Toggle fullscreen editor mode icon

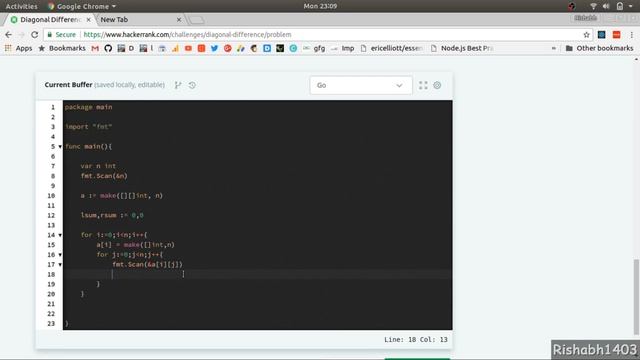click(423, 85)
